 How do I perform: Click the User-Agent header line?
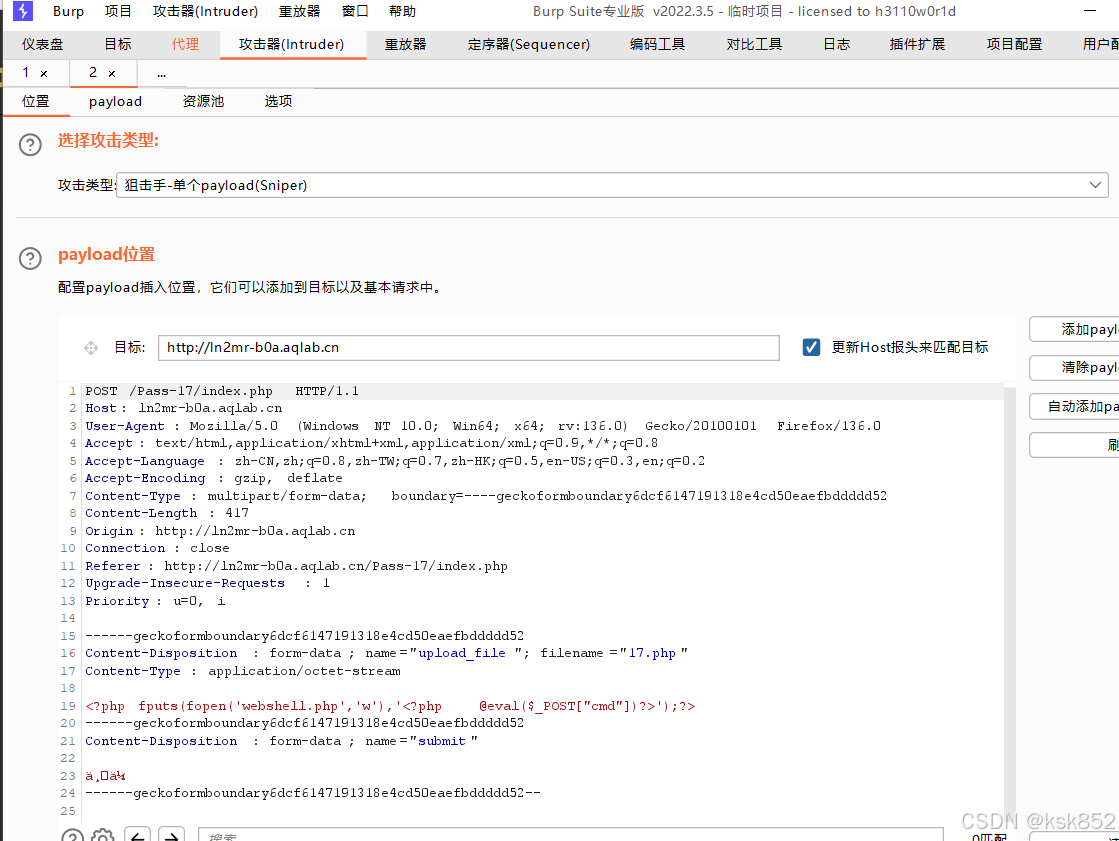click(482, 426)
